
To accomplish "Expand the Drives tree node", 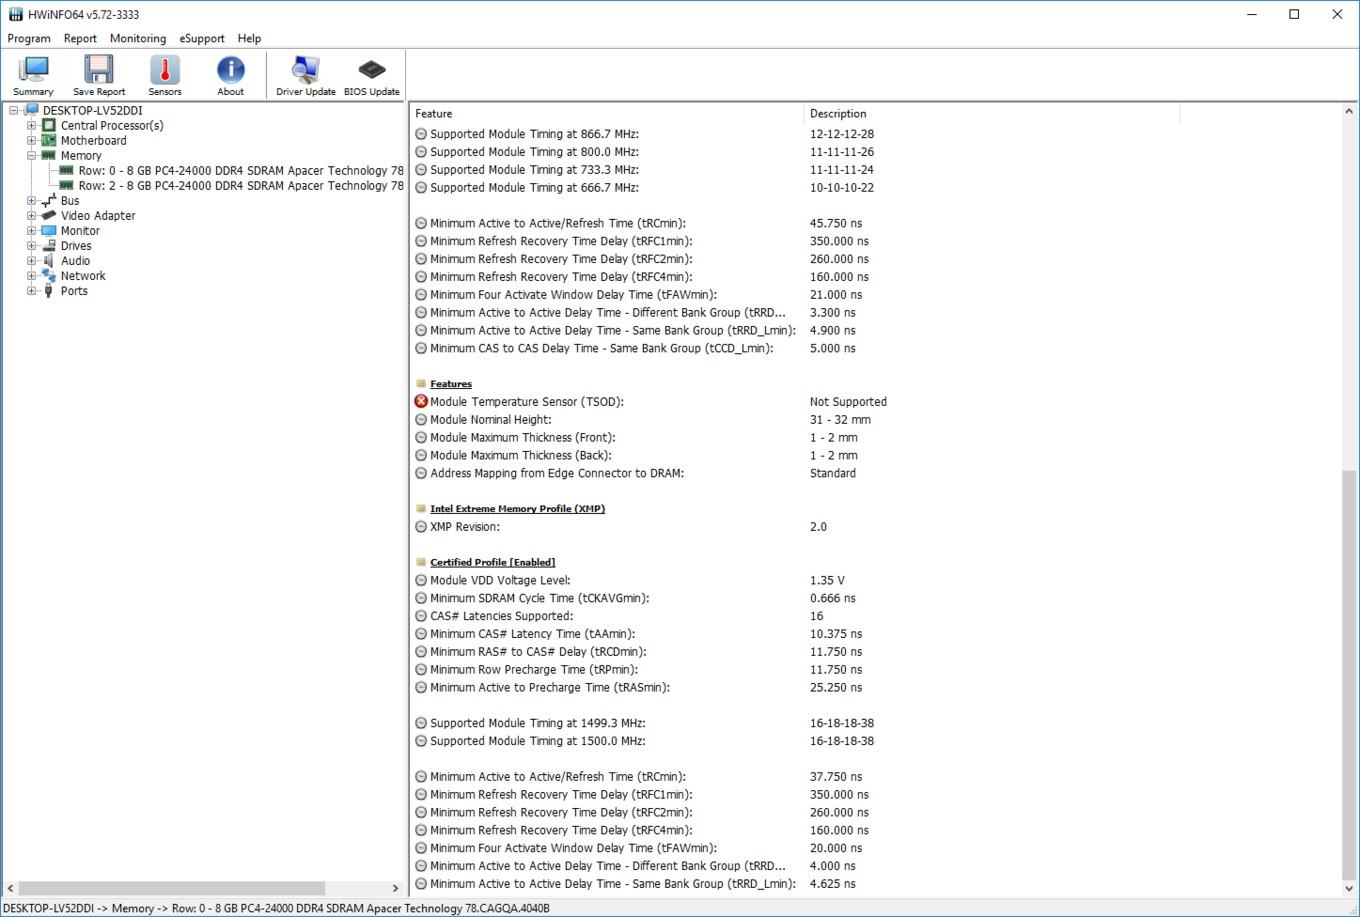I will coord(31,245).
